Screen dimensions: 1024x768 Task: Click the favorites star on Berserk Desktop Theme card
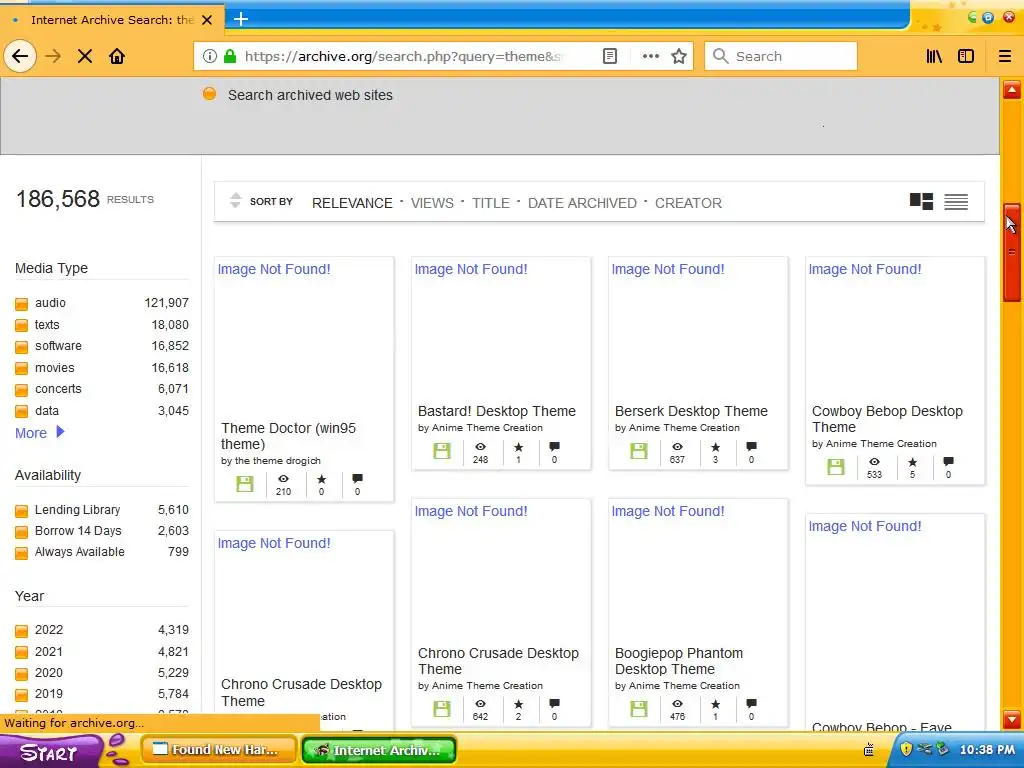pos(716,447)
